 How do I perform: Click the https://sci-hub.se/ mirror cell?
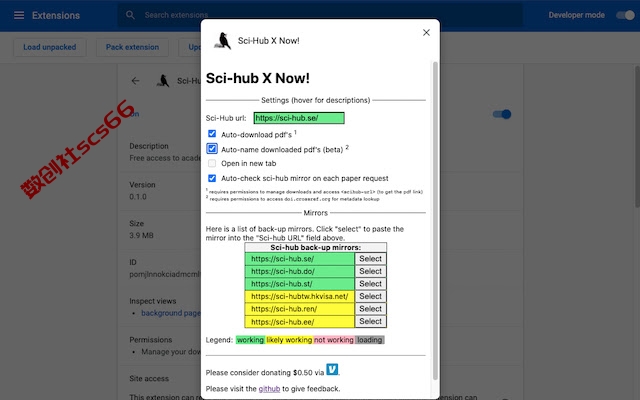[300, 259]
